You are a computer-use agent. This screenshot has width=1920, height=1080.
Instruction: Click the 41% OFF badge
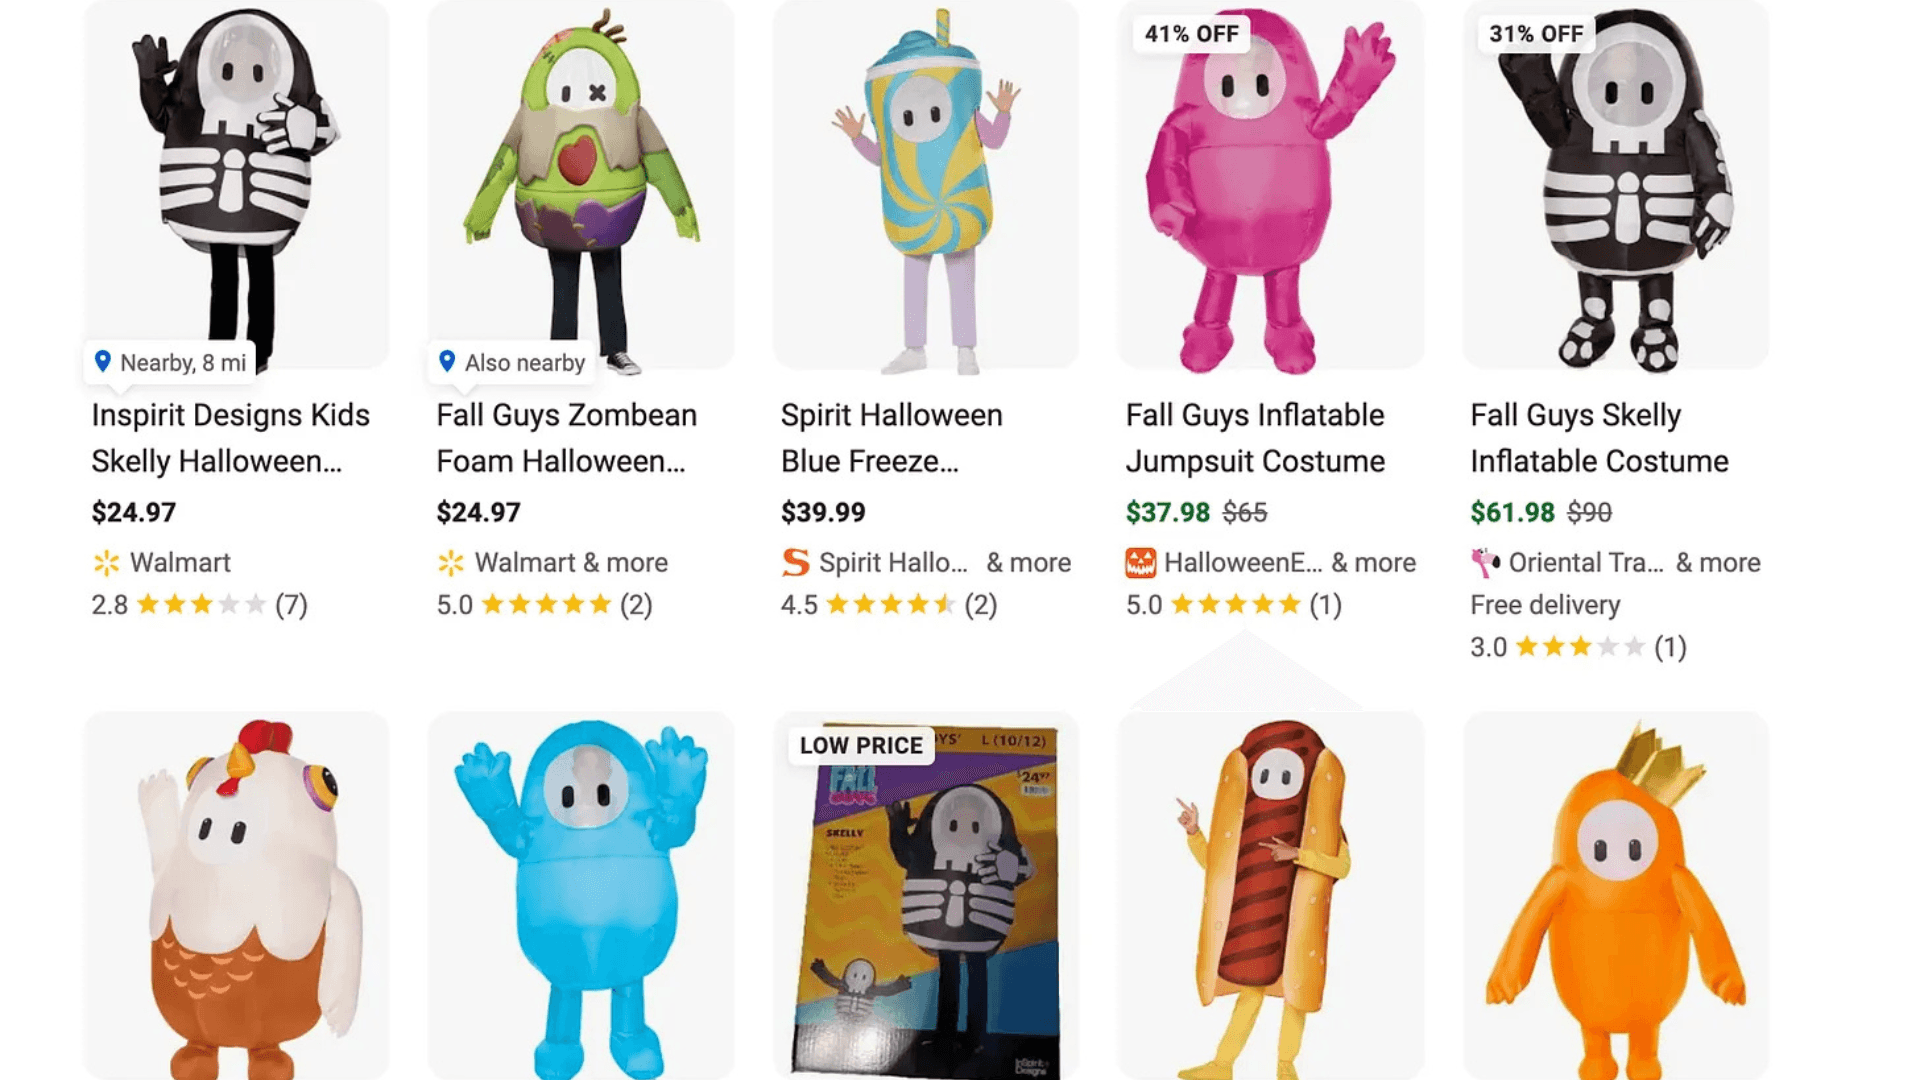pyautogui.click(x=1192, y=33)
